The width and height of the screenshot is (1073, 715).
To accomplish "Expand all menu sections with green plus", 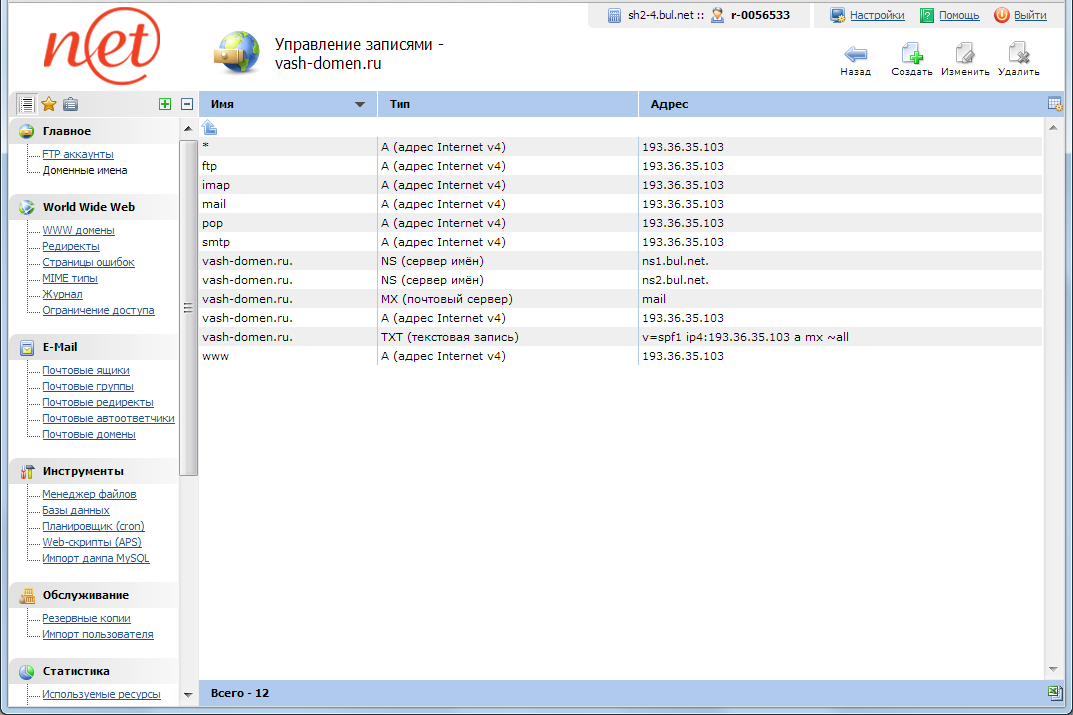I will coord(165,104).
